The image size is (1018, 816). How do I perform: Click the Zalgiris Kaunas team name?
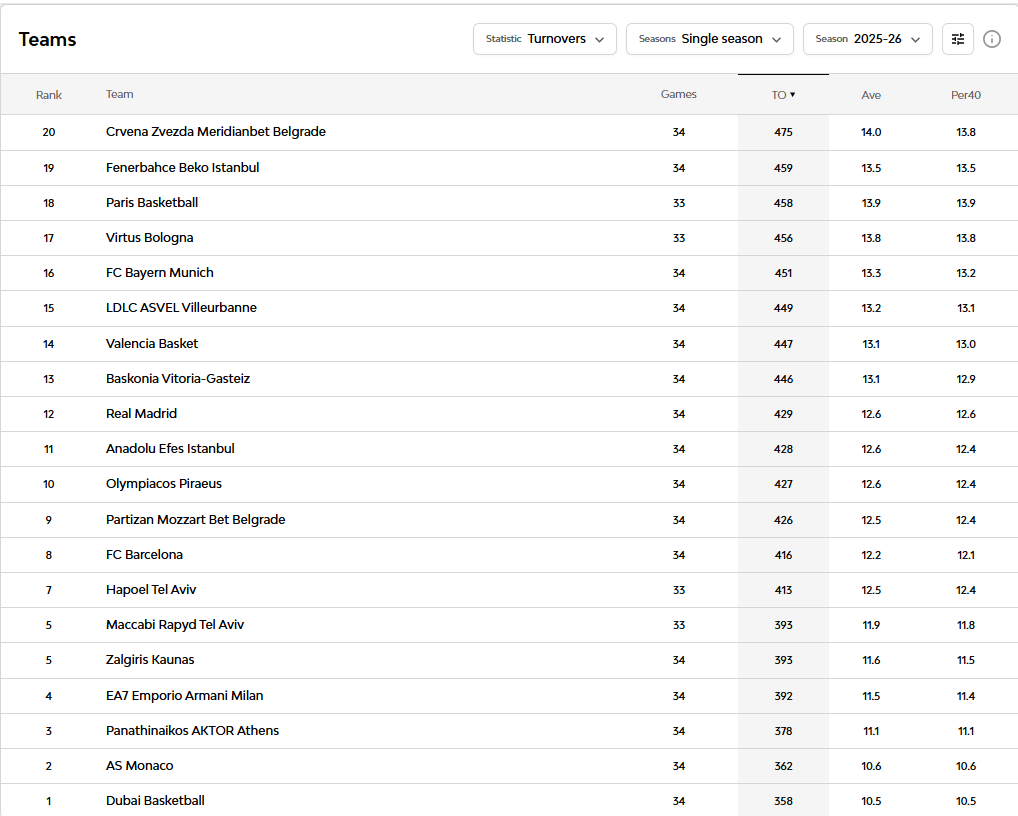coord(150,660)
